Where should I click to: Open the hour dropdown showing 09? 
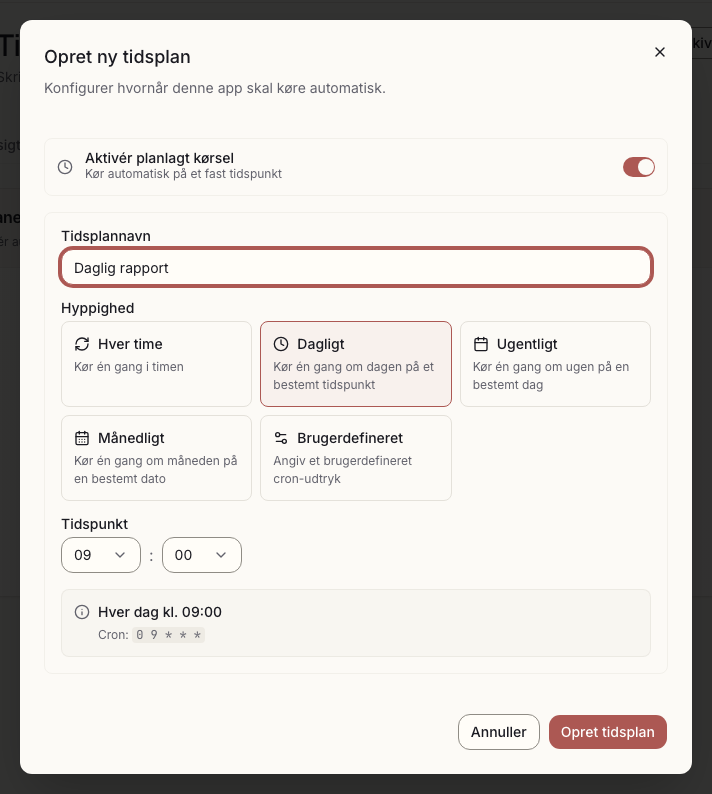point(101,555)
